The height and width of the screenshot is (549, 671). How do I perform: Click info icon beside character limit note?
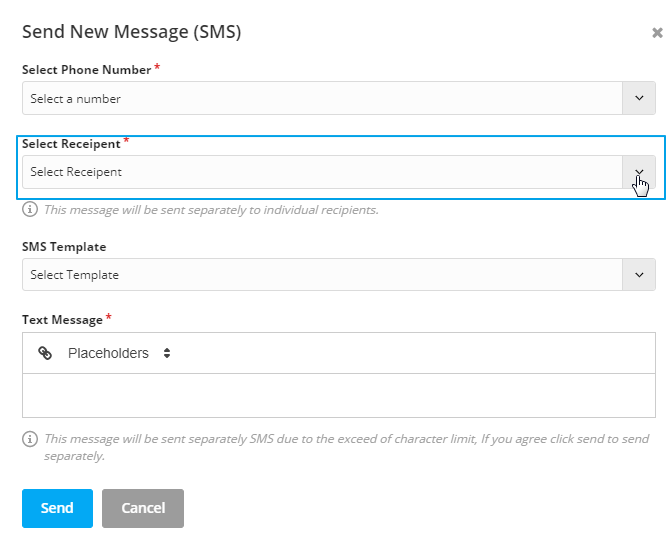tap(30, 439)
